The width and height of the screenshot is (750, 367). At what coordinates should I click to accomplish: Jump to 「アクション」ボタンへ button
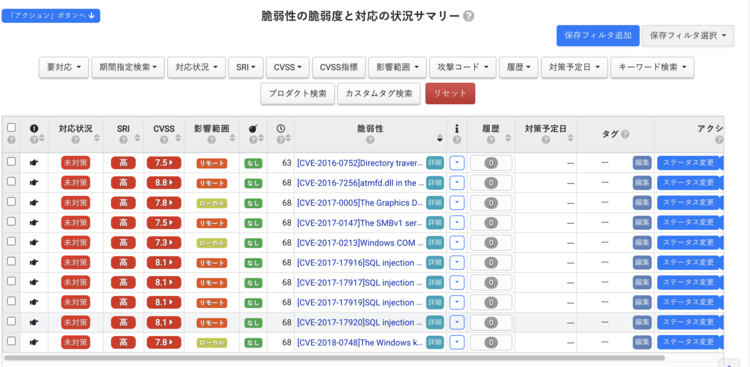(51, 16)
